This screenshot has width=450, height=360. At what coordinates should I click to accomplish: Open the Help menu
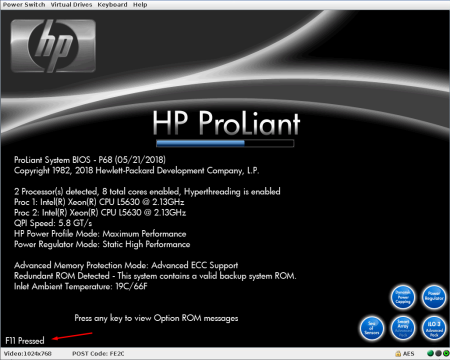140,5
